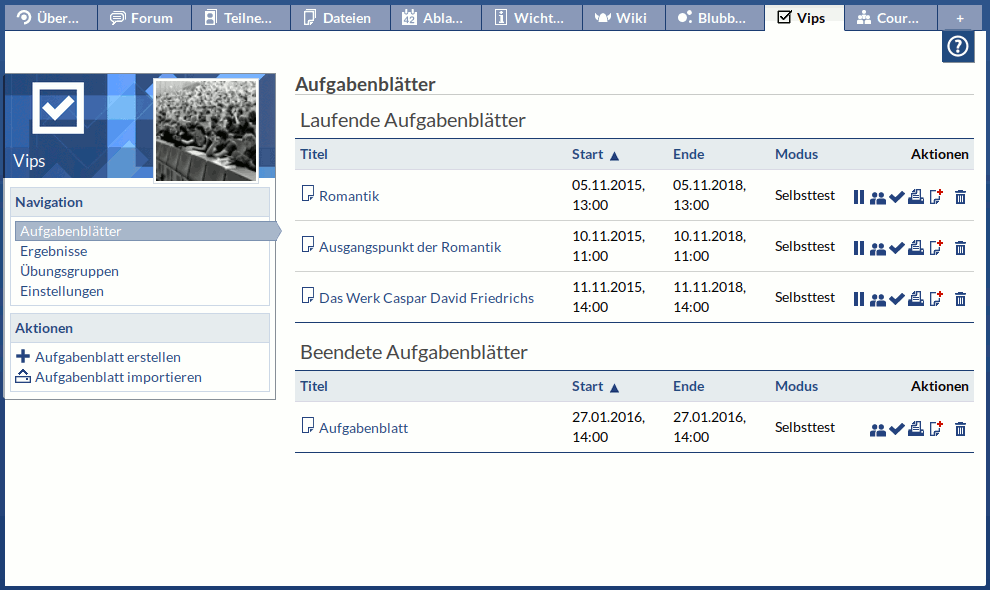The image size is (990, 590).
Task: Print the Romantik worksheet
Action: pos(915,197)
